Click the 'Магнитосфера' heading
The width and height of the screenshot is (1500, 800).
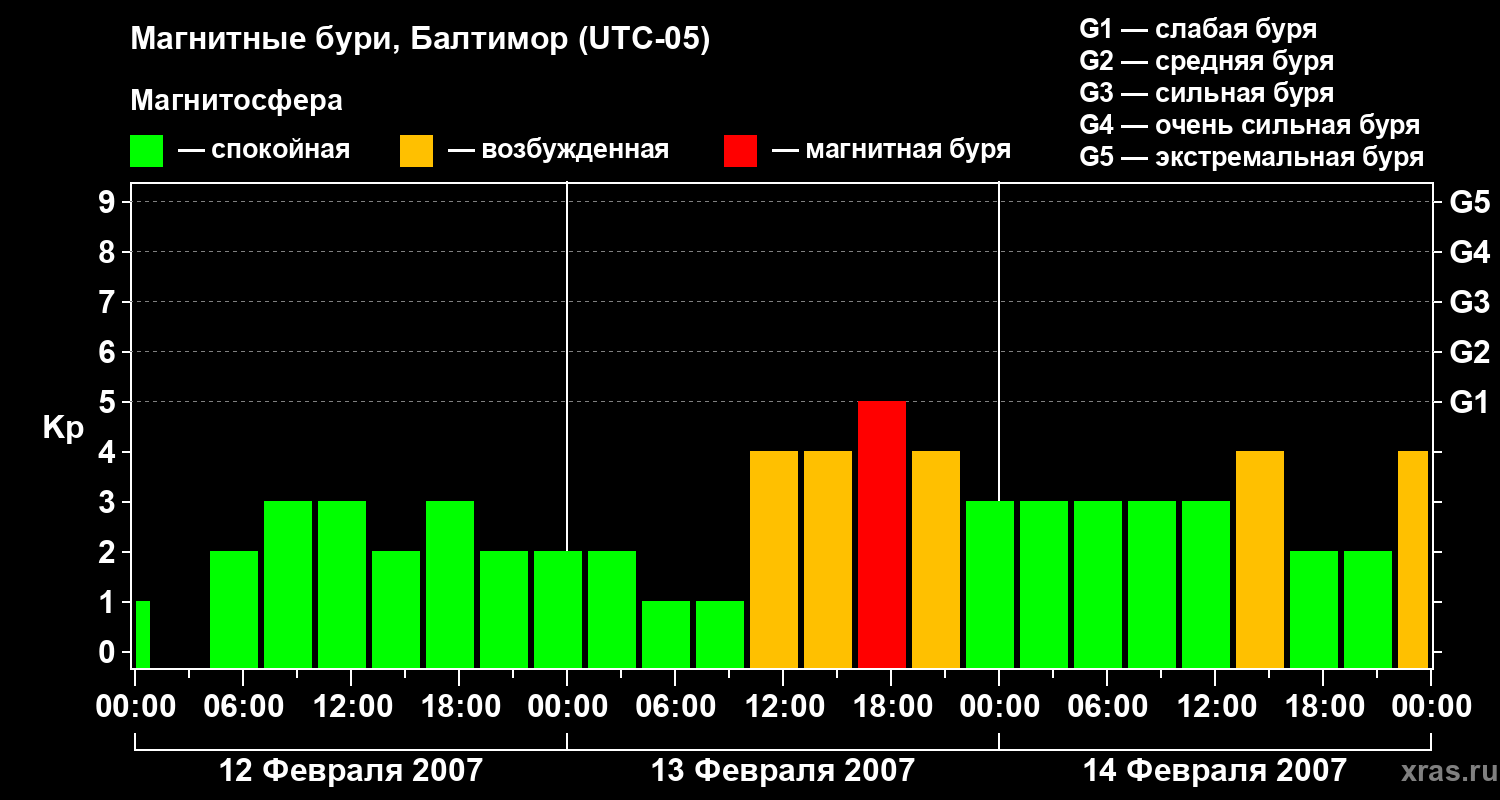(236, 101)
